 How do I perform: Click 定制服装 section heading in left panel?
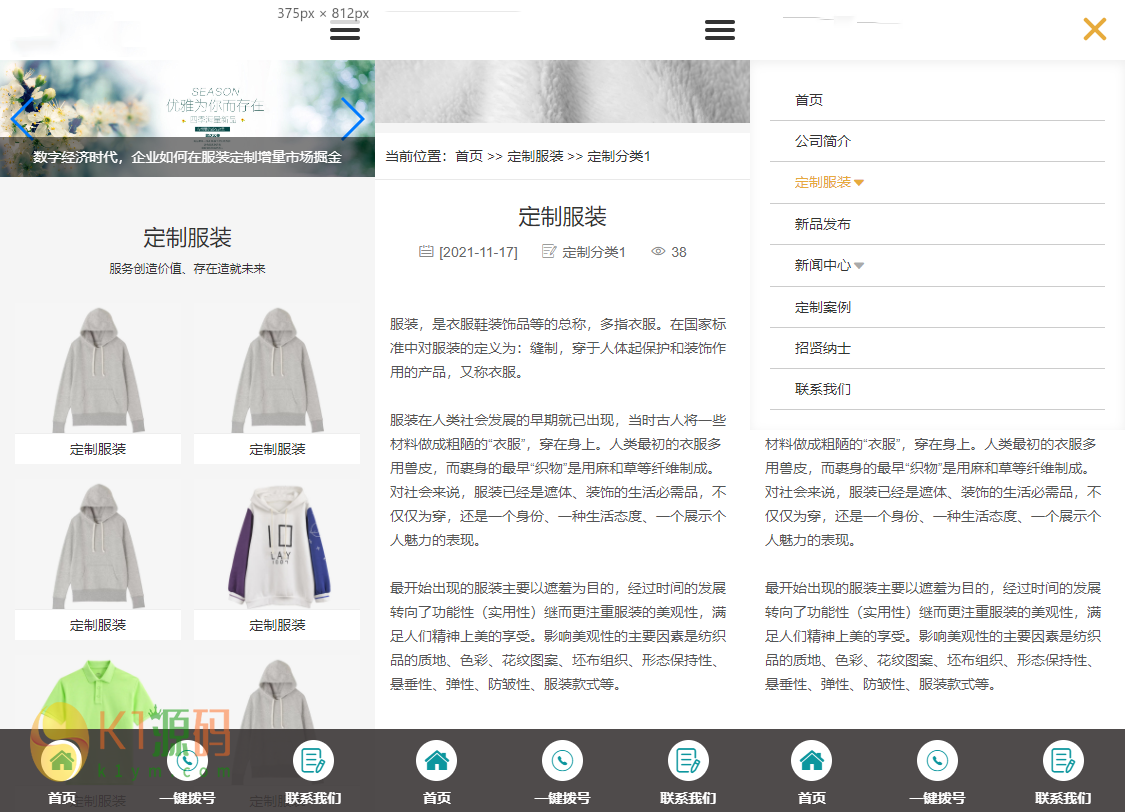(187, 237)
